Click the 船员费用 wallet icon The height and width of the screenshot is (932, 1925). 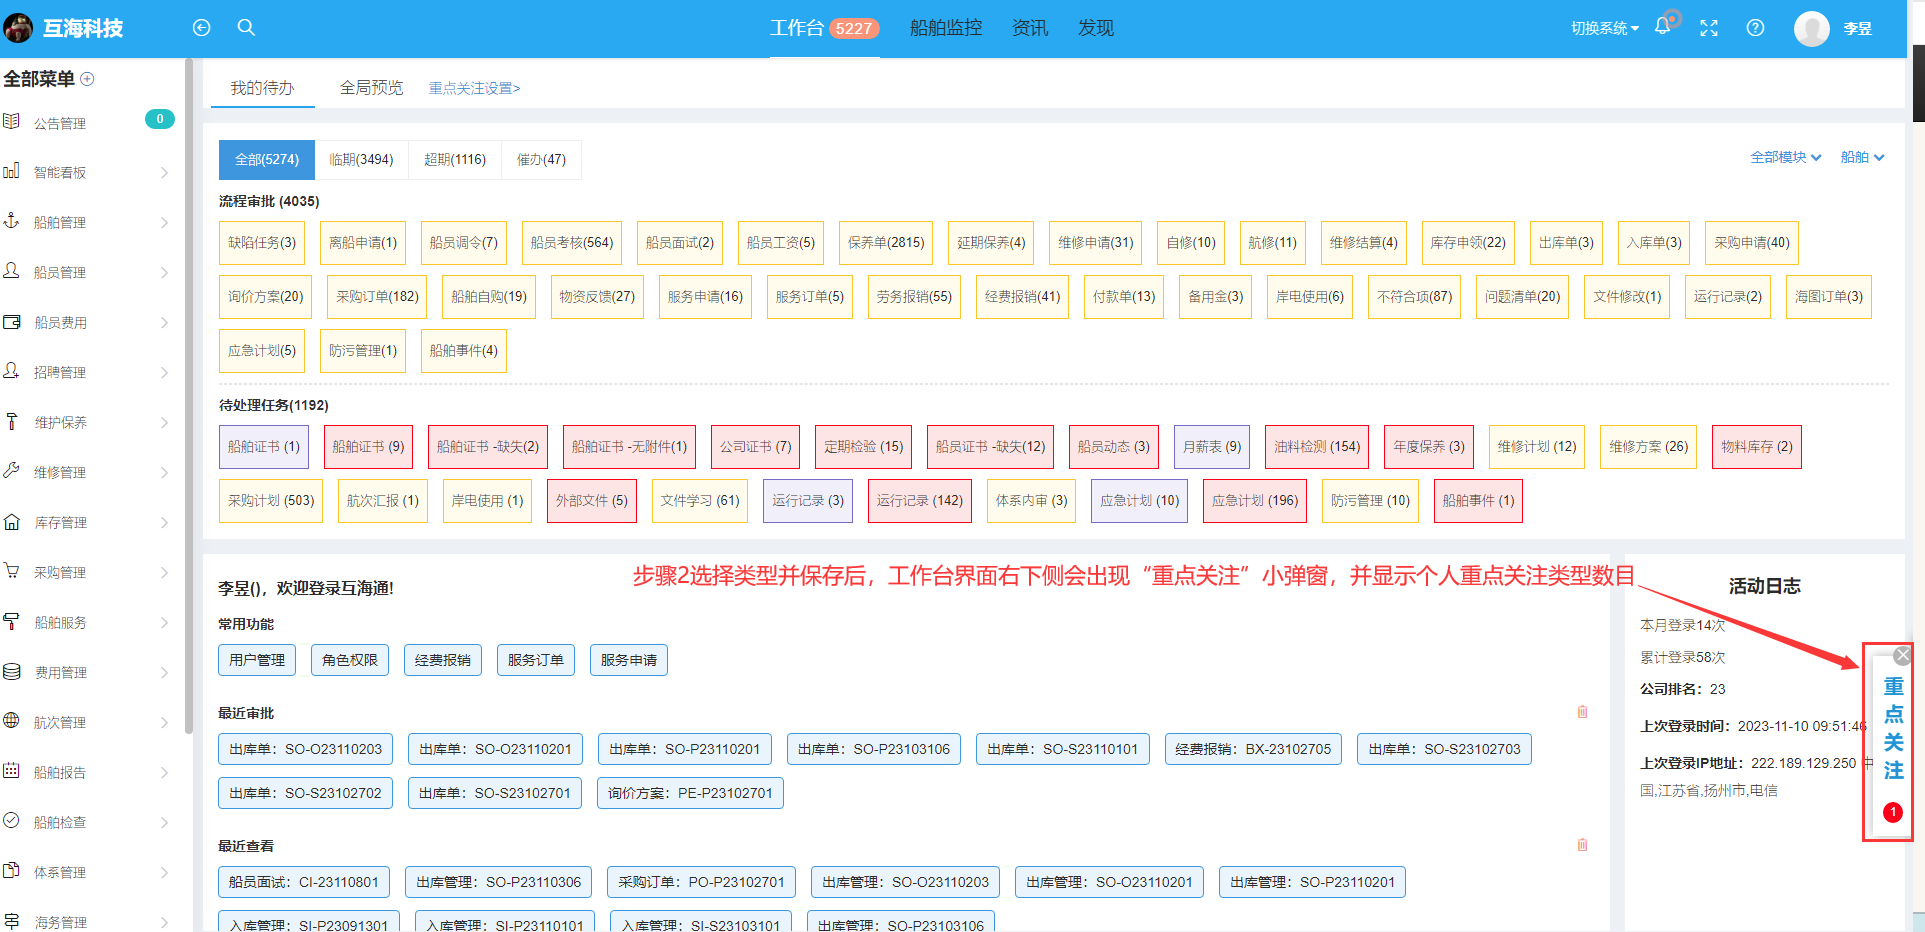point(12,322)
